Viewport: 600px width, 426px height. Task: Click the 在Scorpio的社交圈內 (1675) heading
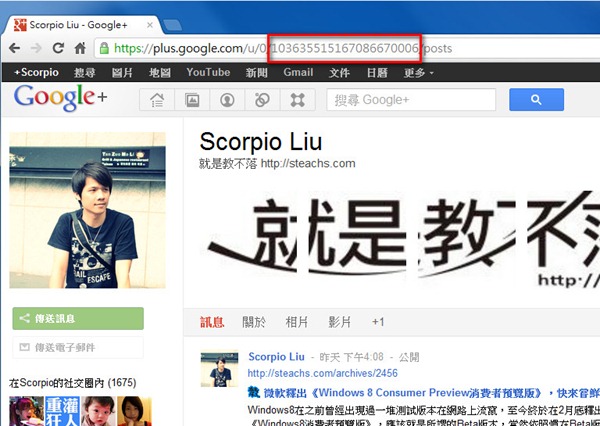(73, 383)
